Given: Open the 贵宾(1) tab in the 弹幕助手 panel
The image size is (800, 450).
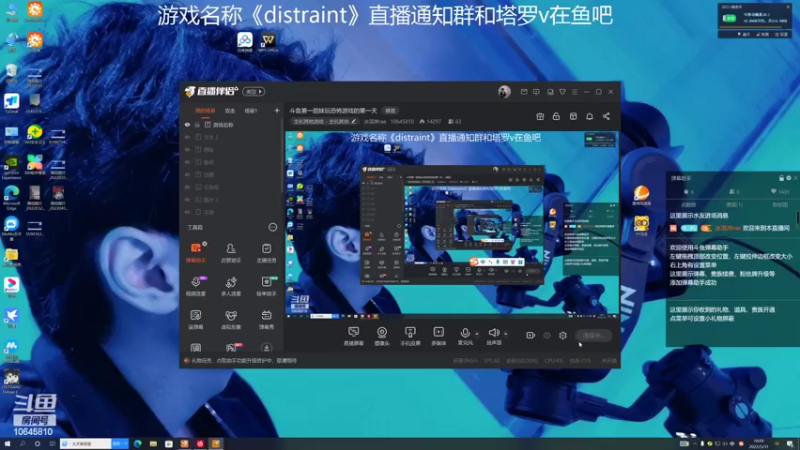Looking at the screenshot, I should click(734, 205).
